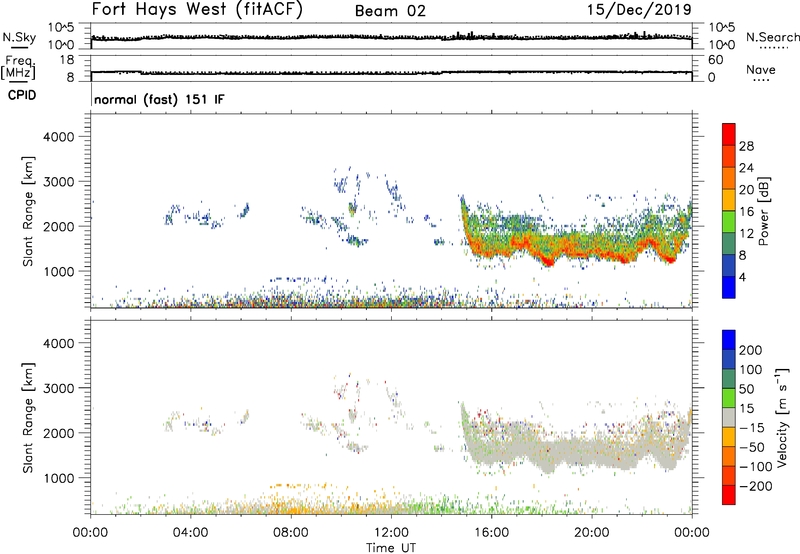Click Power colorbar yellow segment between 16 and 20
The height and width of the screenshot is (554, 800).
pyautogui.click(x=729, y=200)
